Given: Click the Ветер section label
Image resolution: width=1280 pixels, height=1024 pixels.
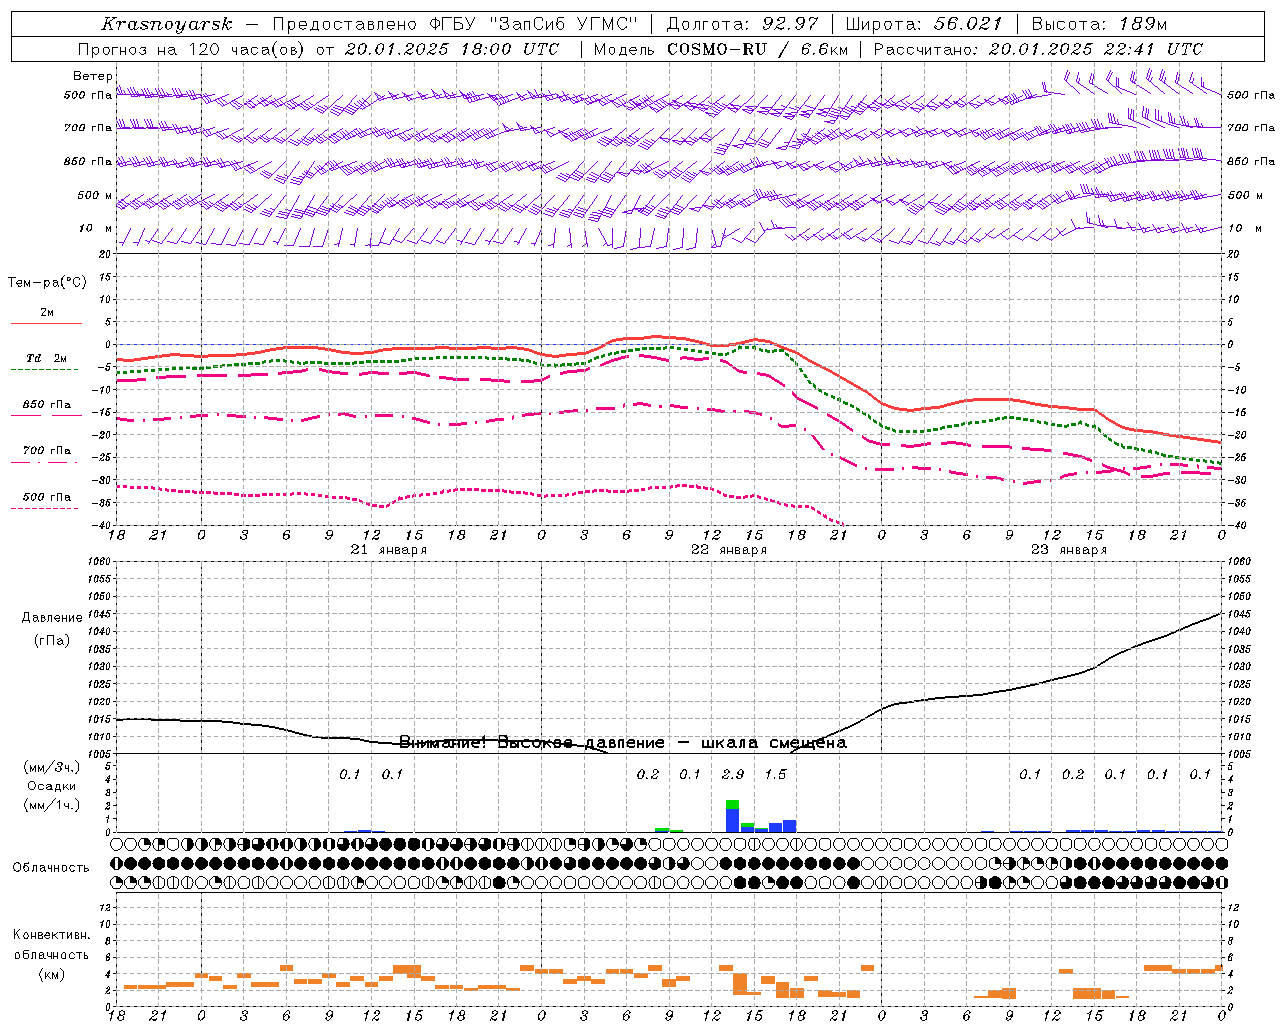Looking at the screenshot, I should [x=93, y=76].
